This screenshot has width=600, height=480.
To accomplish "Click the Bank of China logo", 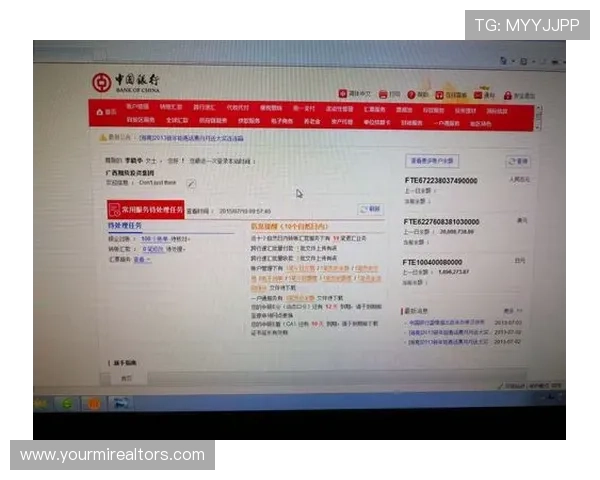I will (x=126, y=83).
